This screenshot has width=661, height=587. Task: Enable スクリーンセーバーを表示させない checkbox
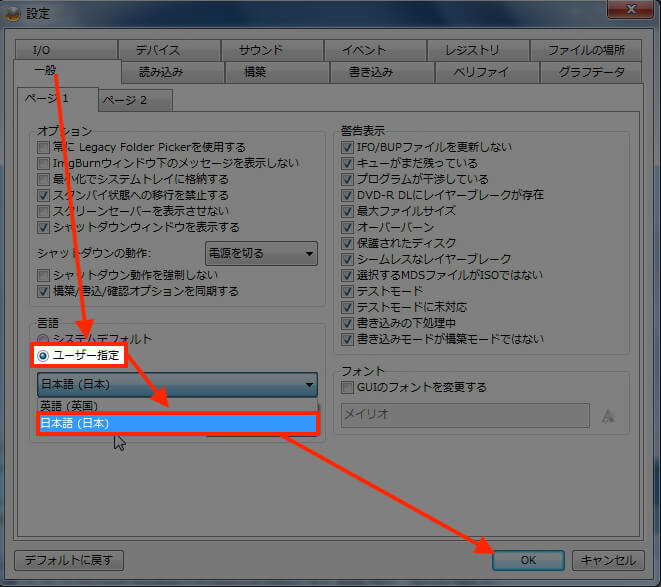pyautogui.click(x=43, y=211)
